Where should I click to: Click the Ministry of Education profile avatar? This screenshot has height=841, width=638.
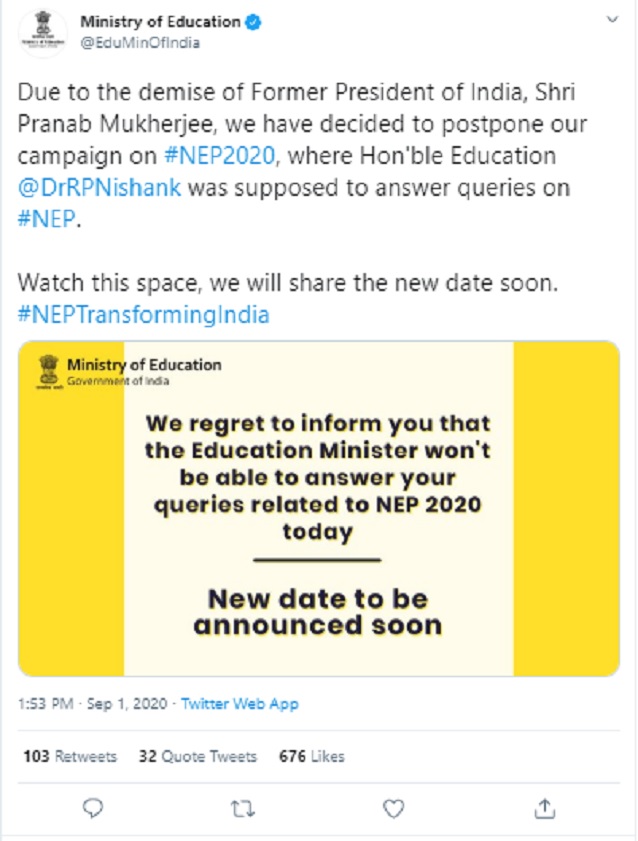(41, 32)
